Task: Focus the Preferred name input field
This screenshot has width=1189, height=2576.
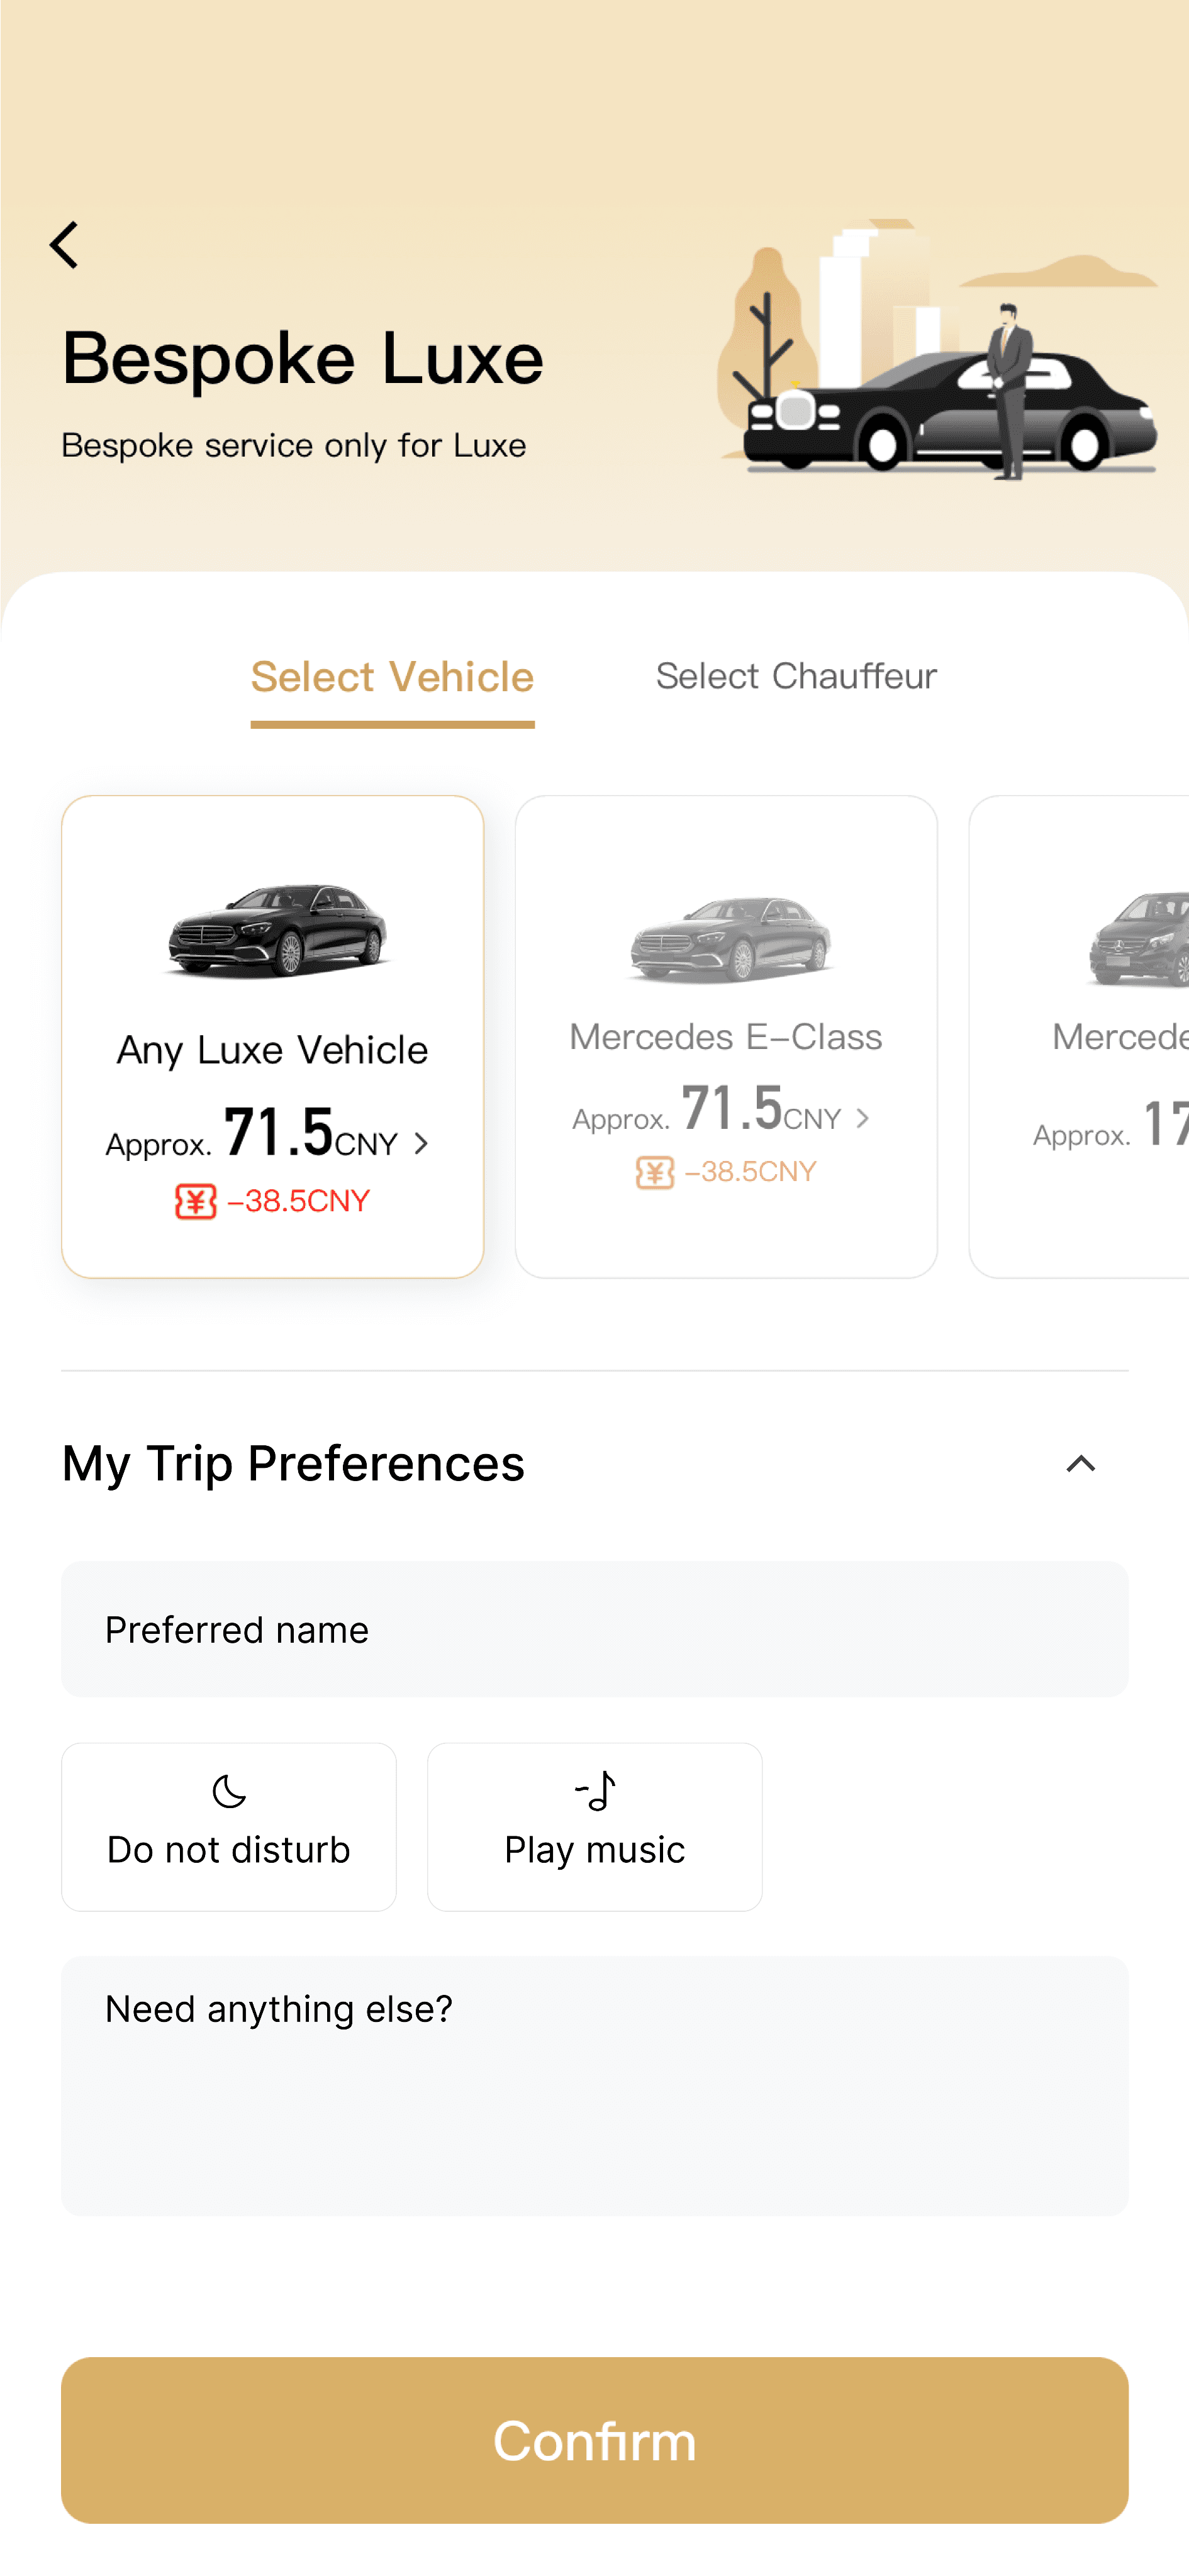Action: coord(594,1629)
